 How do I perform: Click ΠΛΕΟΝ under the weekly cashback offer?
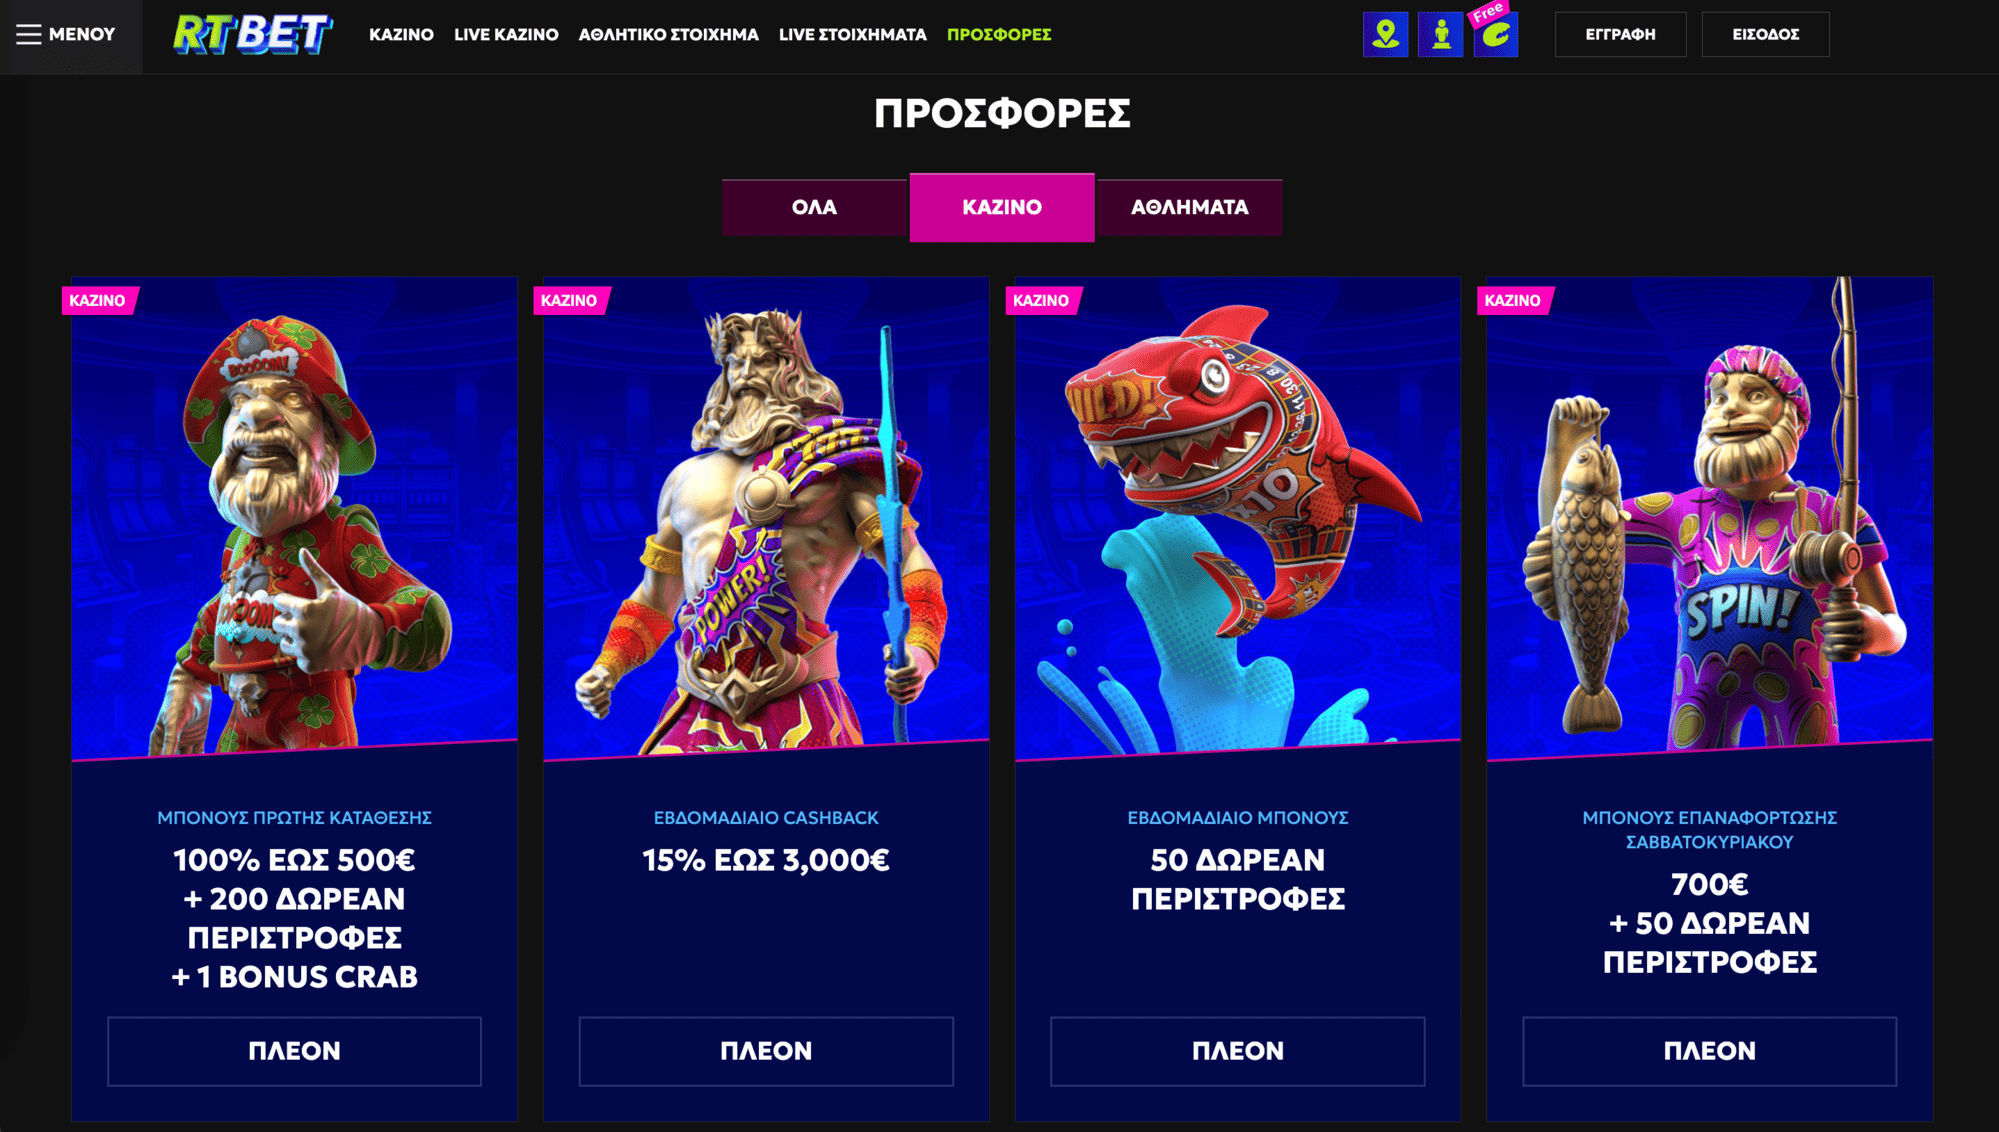766,1051
